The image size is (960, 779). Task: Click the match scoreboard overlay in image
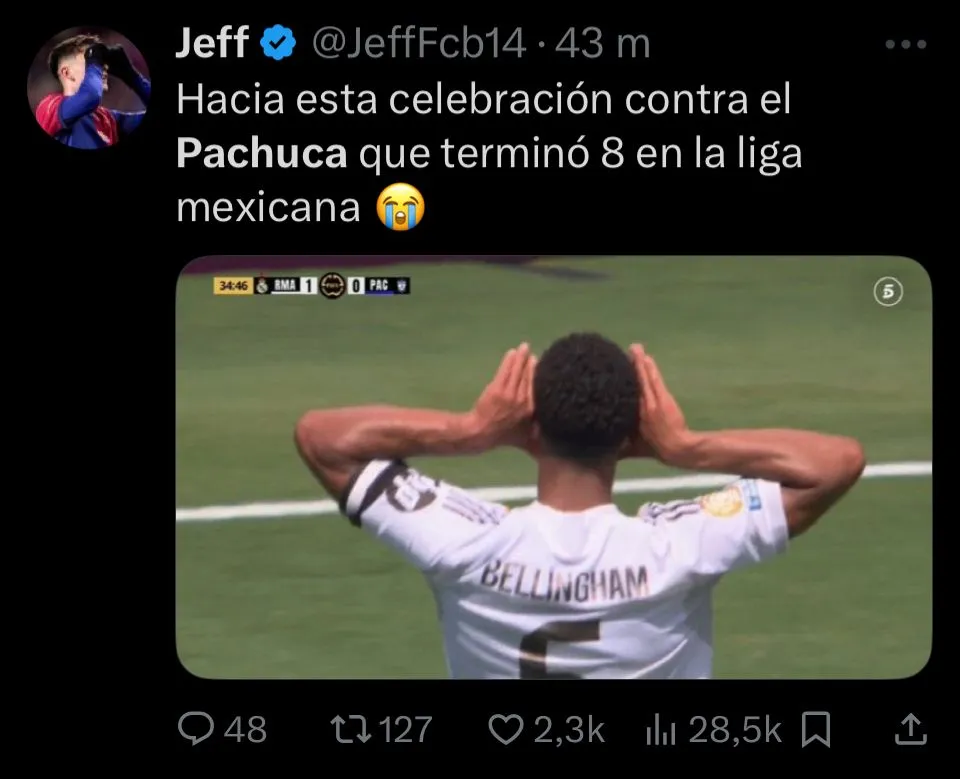coord(312,285)
